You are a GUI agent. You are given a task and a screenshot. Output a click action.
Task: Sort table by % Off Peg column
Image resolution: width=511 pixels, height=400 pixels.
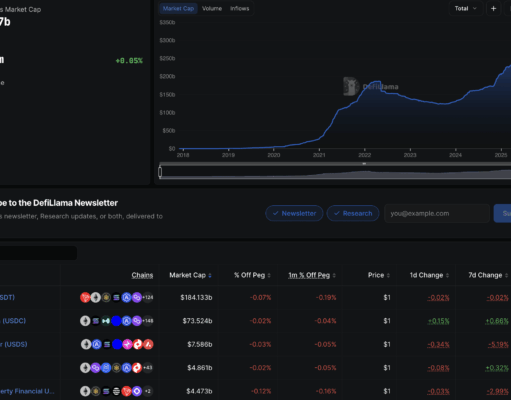252,275
